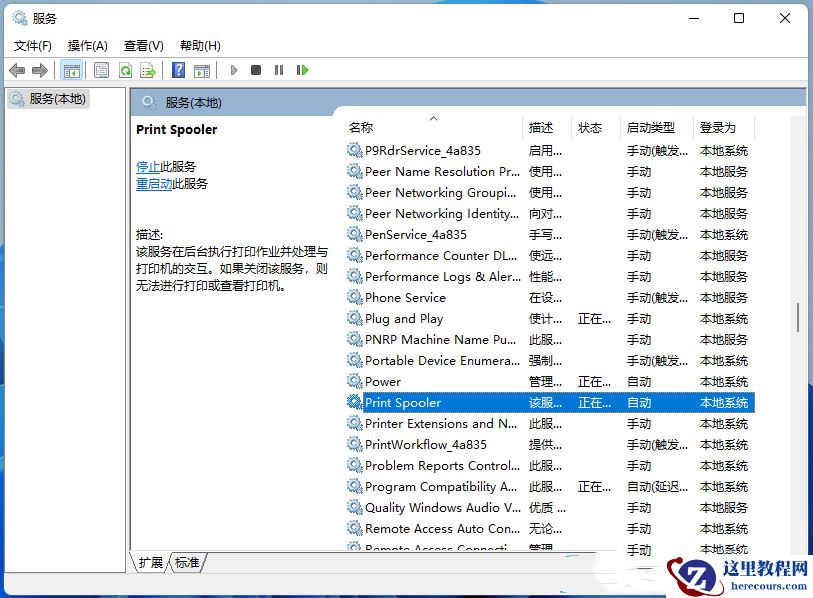Screen dimensions: 813x598
Task: Open the 查看(V) menu
Action: coord(142,45)
